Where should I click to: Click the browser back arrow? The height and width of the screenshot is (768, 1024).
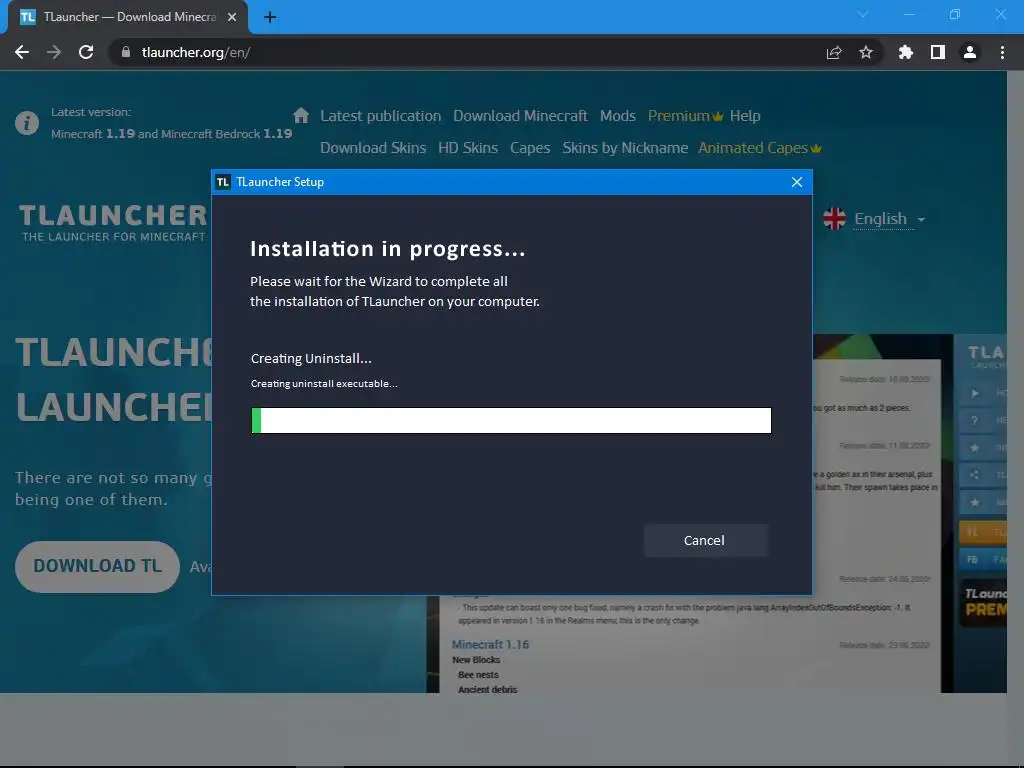[22, 52]
